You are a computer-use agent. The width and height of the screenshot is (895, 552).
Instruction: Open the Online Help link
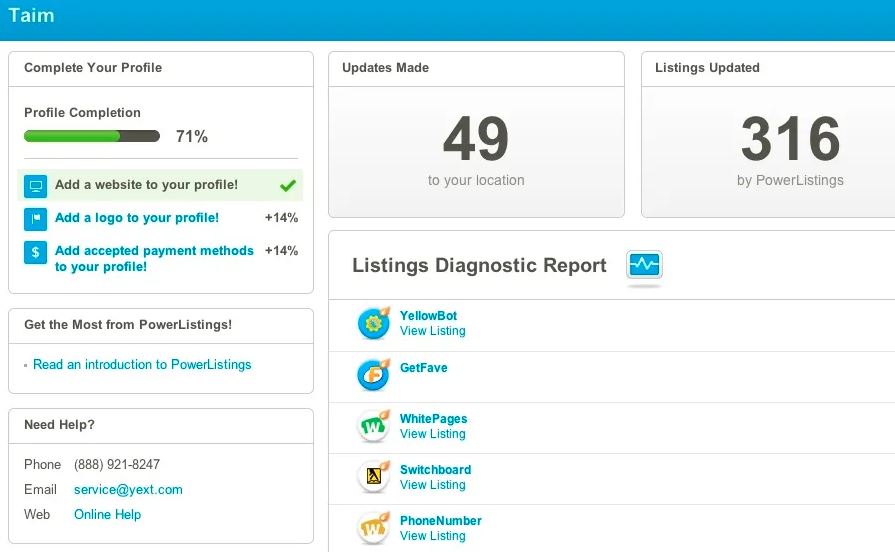107,514
